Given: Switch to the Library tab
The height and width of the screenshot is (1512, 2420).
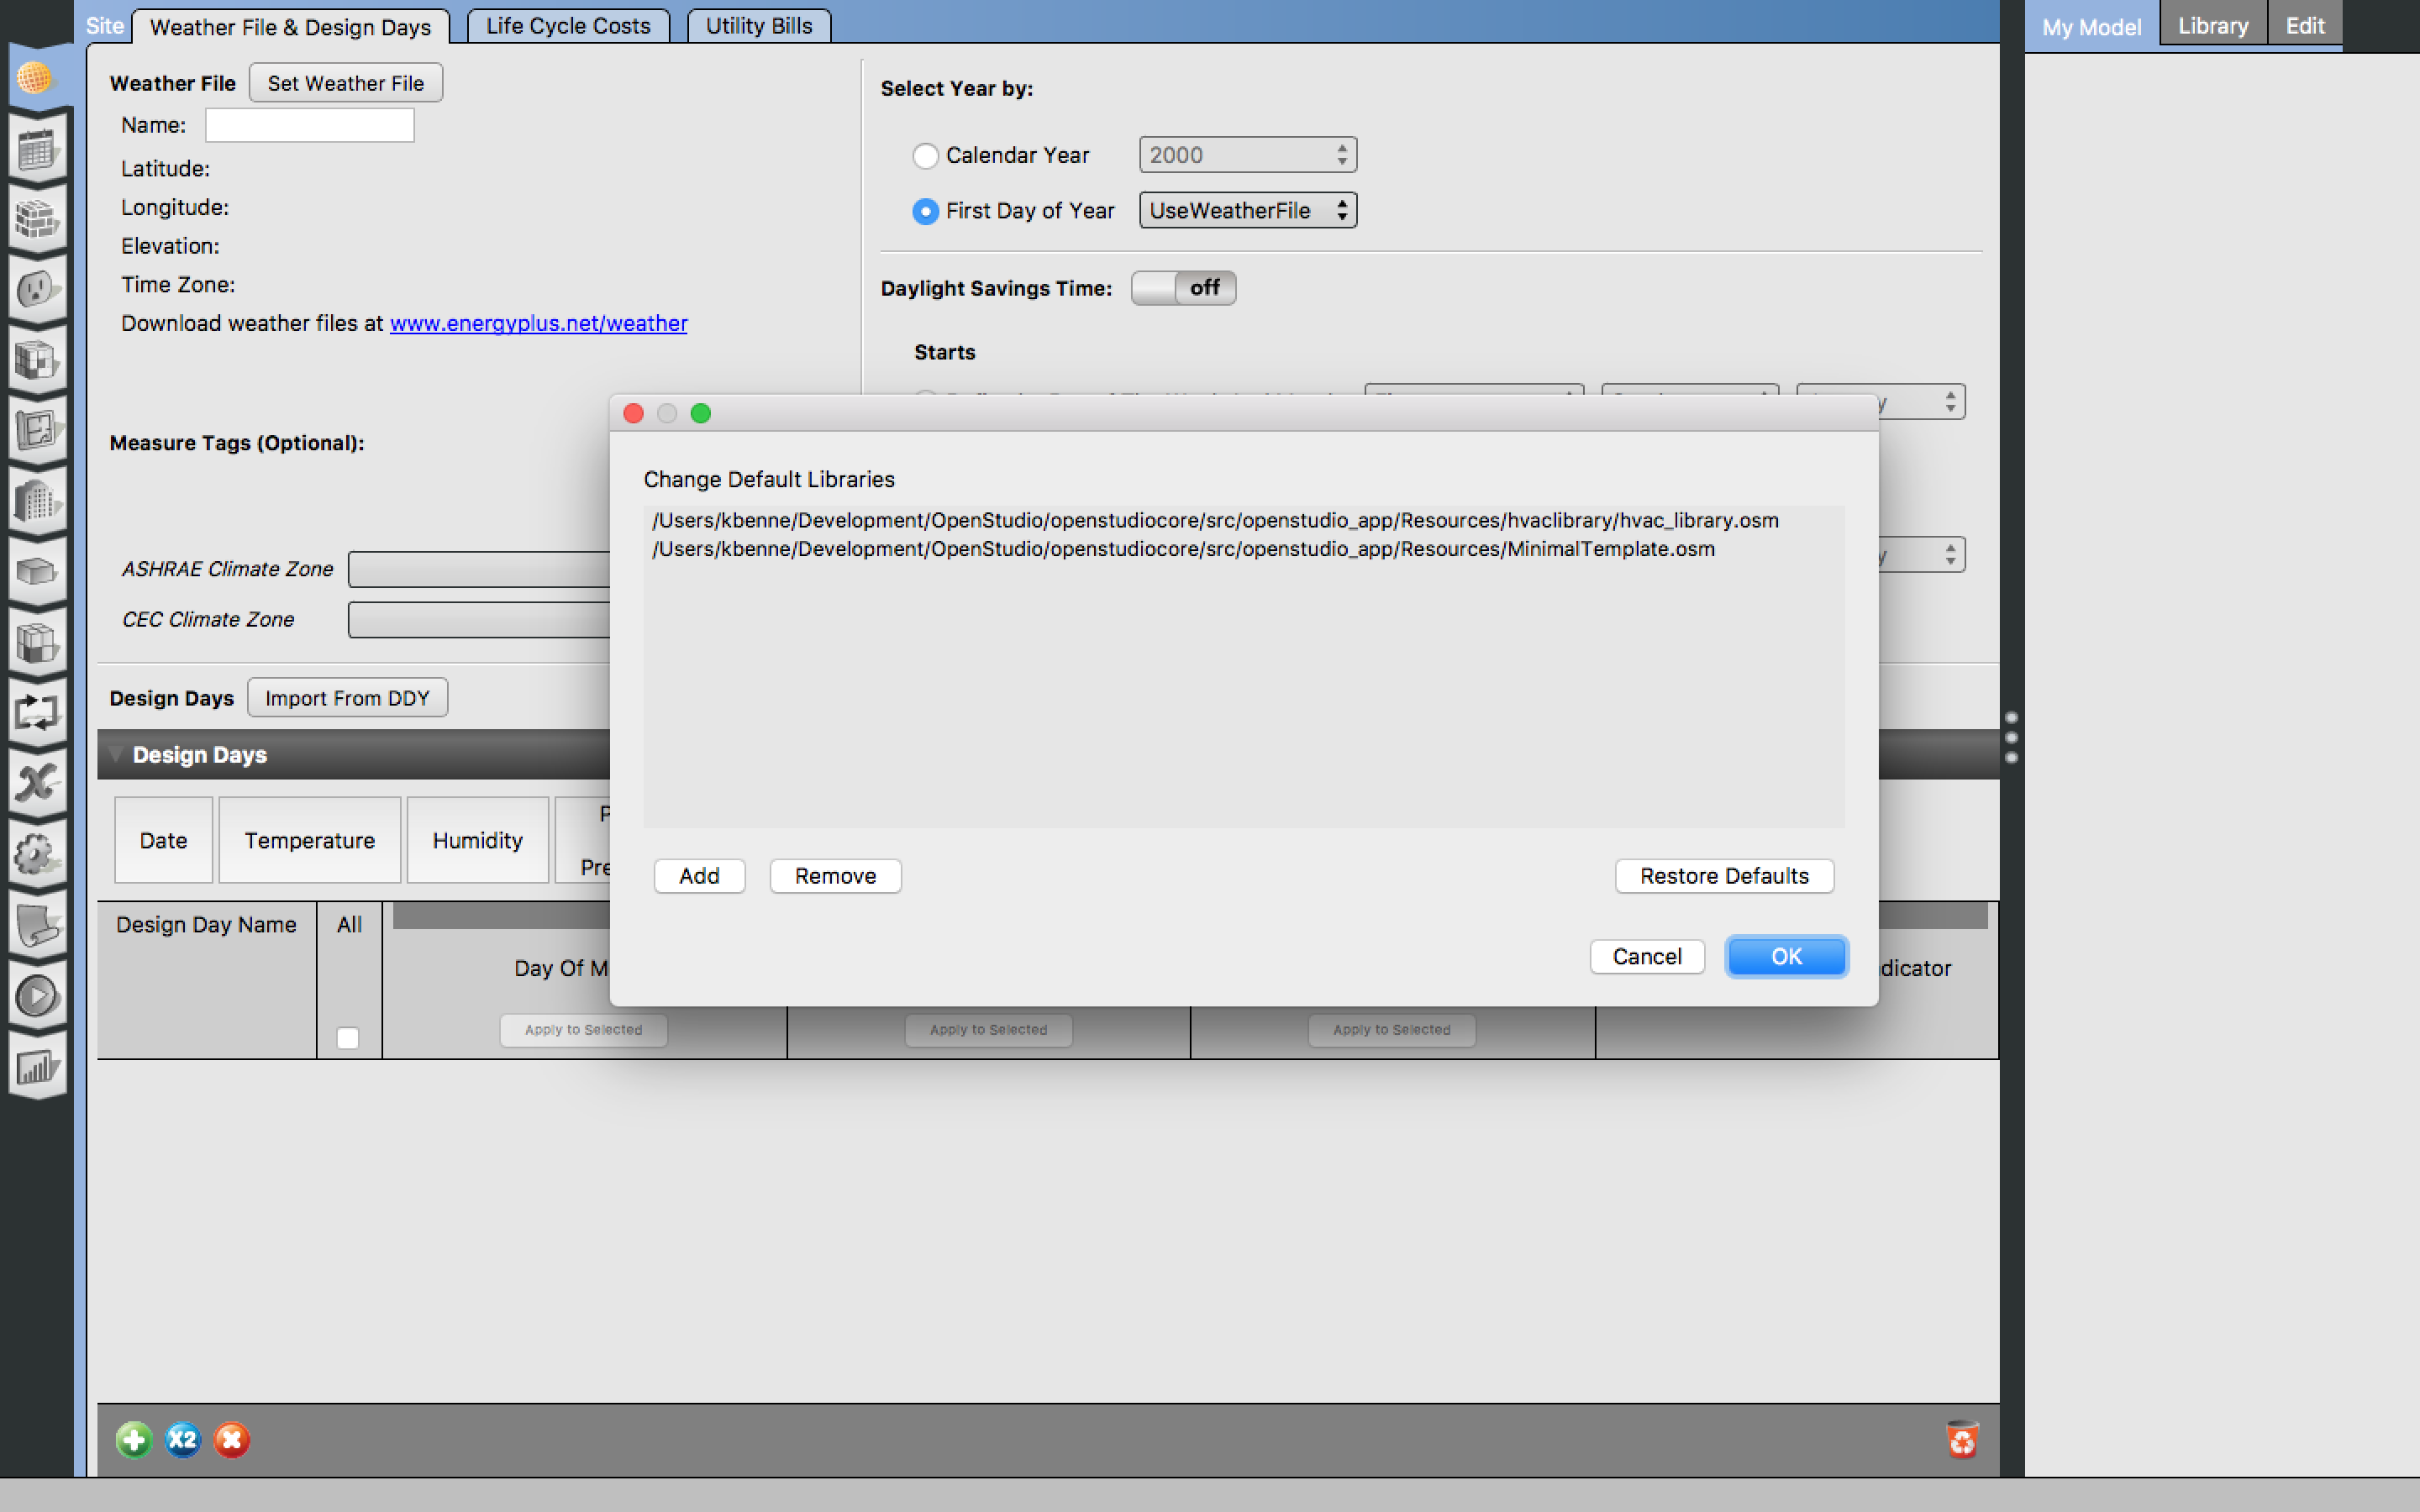Looking at the screenshot, I should (2212, 24).
